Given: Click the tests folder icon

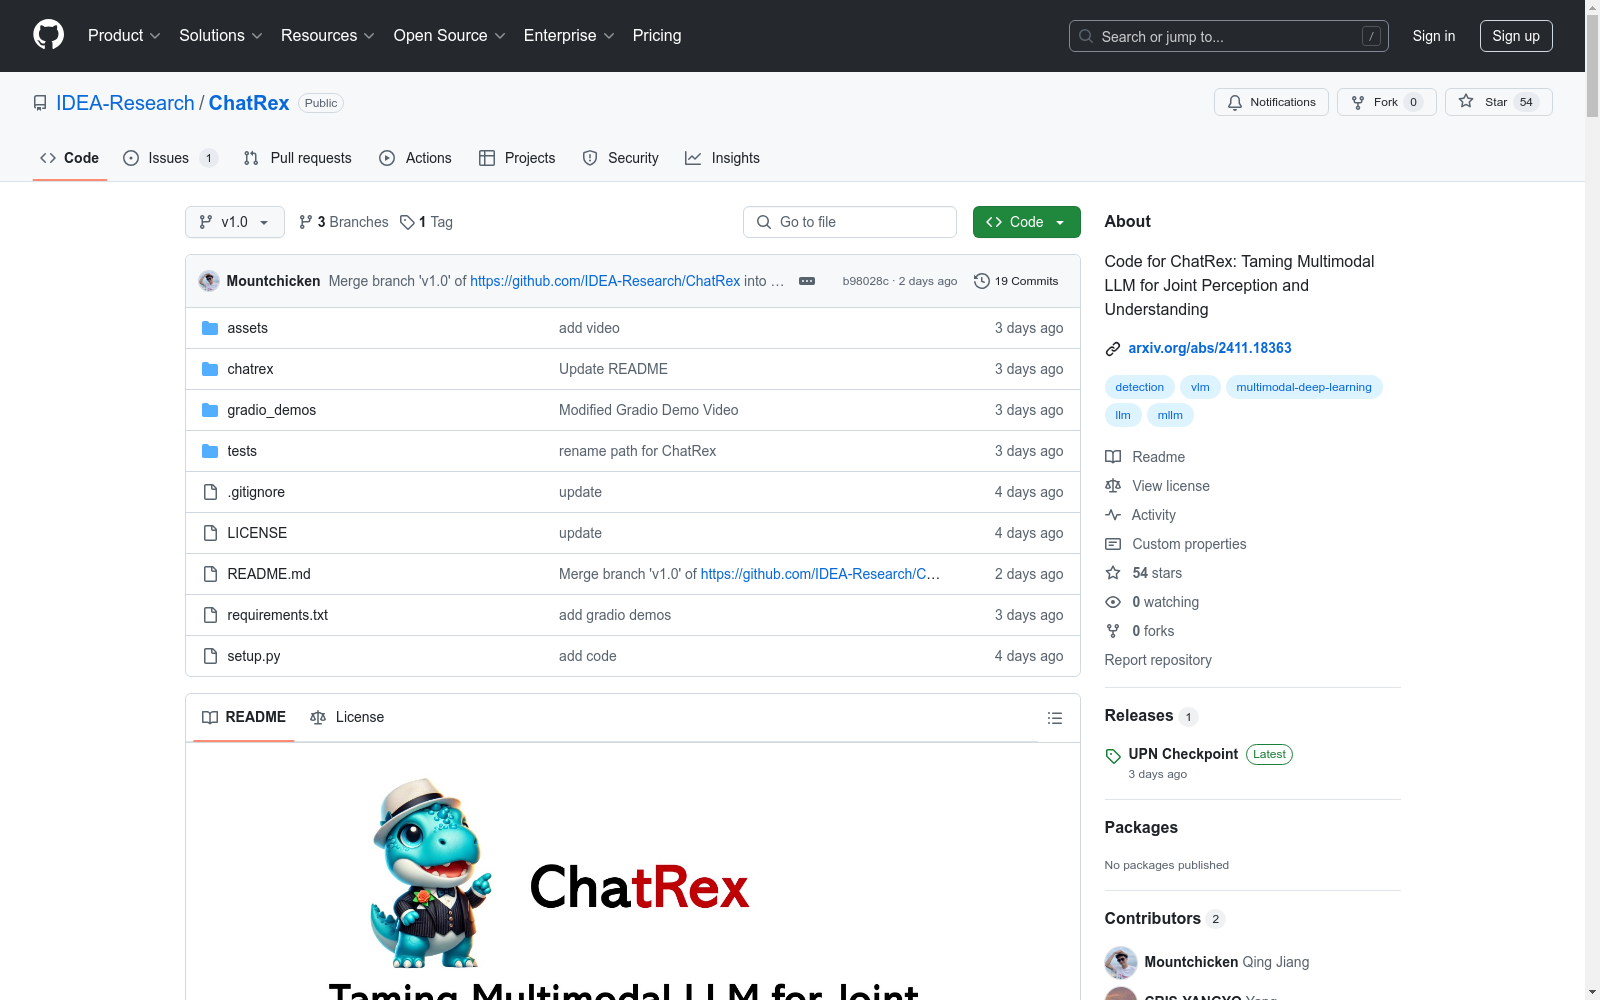Looking at the screenshot, I should pos(210,451).
